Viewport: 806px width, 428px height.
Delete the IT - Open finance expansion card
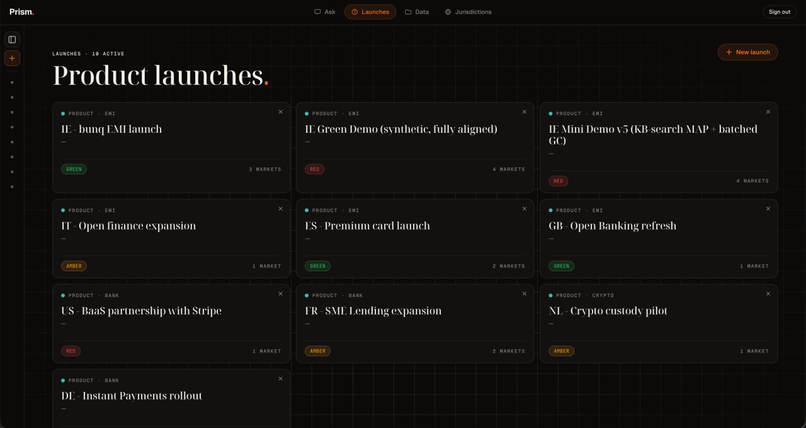[281, 209]
